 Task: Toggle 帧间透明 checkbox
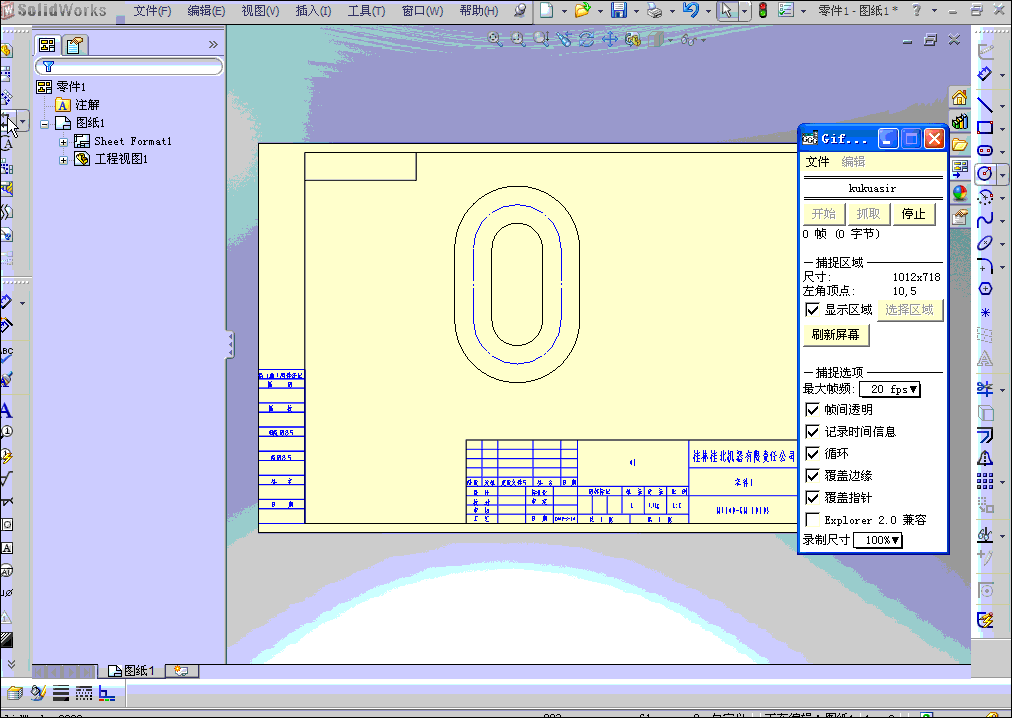click(x=813, y=410)
